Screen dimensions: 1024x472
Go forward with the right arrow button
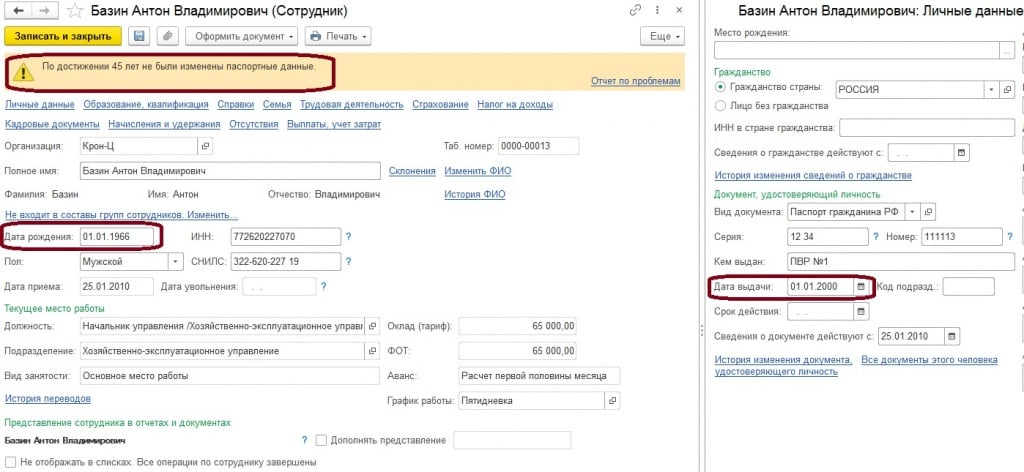46,11
